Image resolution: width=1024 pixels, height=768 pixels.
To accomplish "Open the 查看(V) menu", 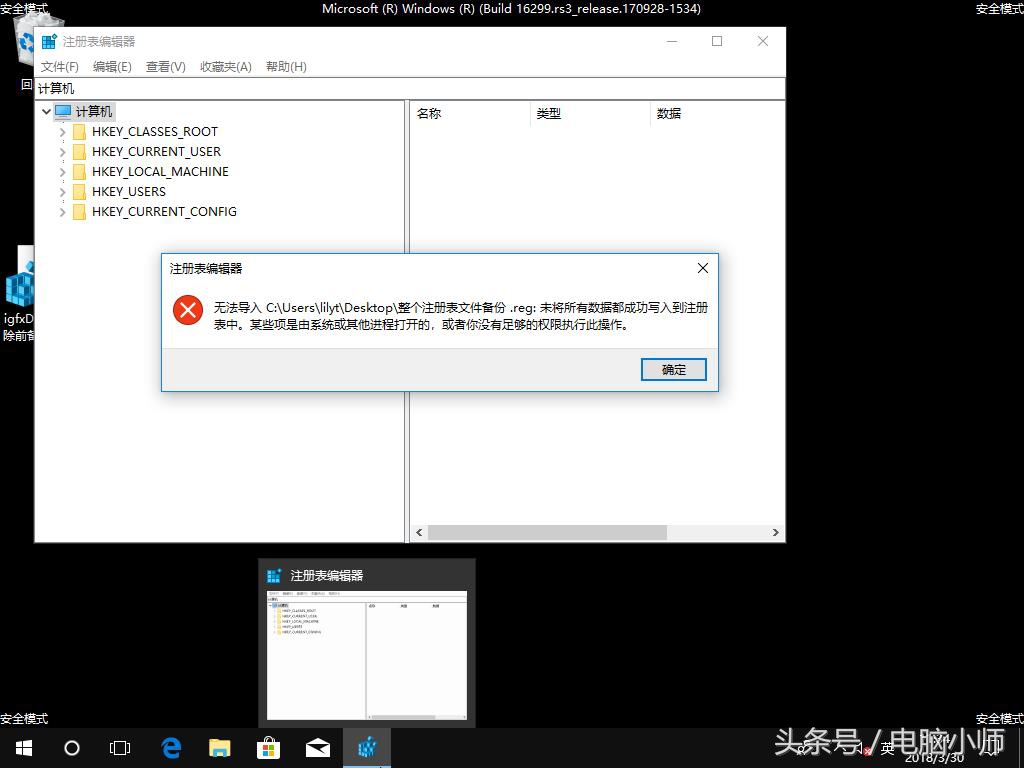I will pyautogui.click(x=164, y=66).
